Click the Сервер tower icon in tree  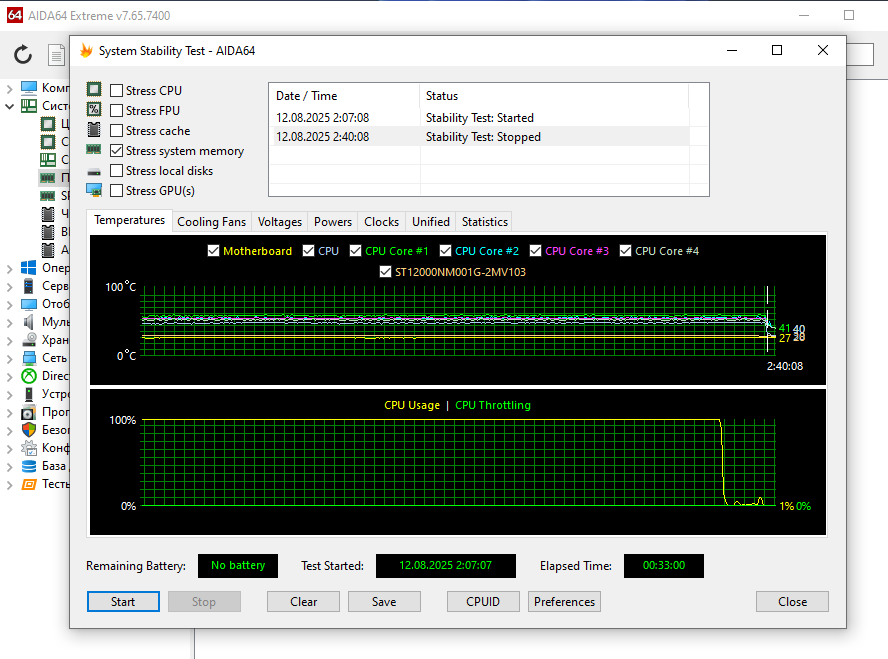pos(29,286)
